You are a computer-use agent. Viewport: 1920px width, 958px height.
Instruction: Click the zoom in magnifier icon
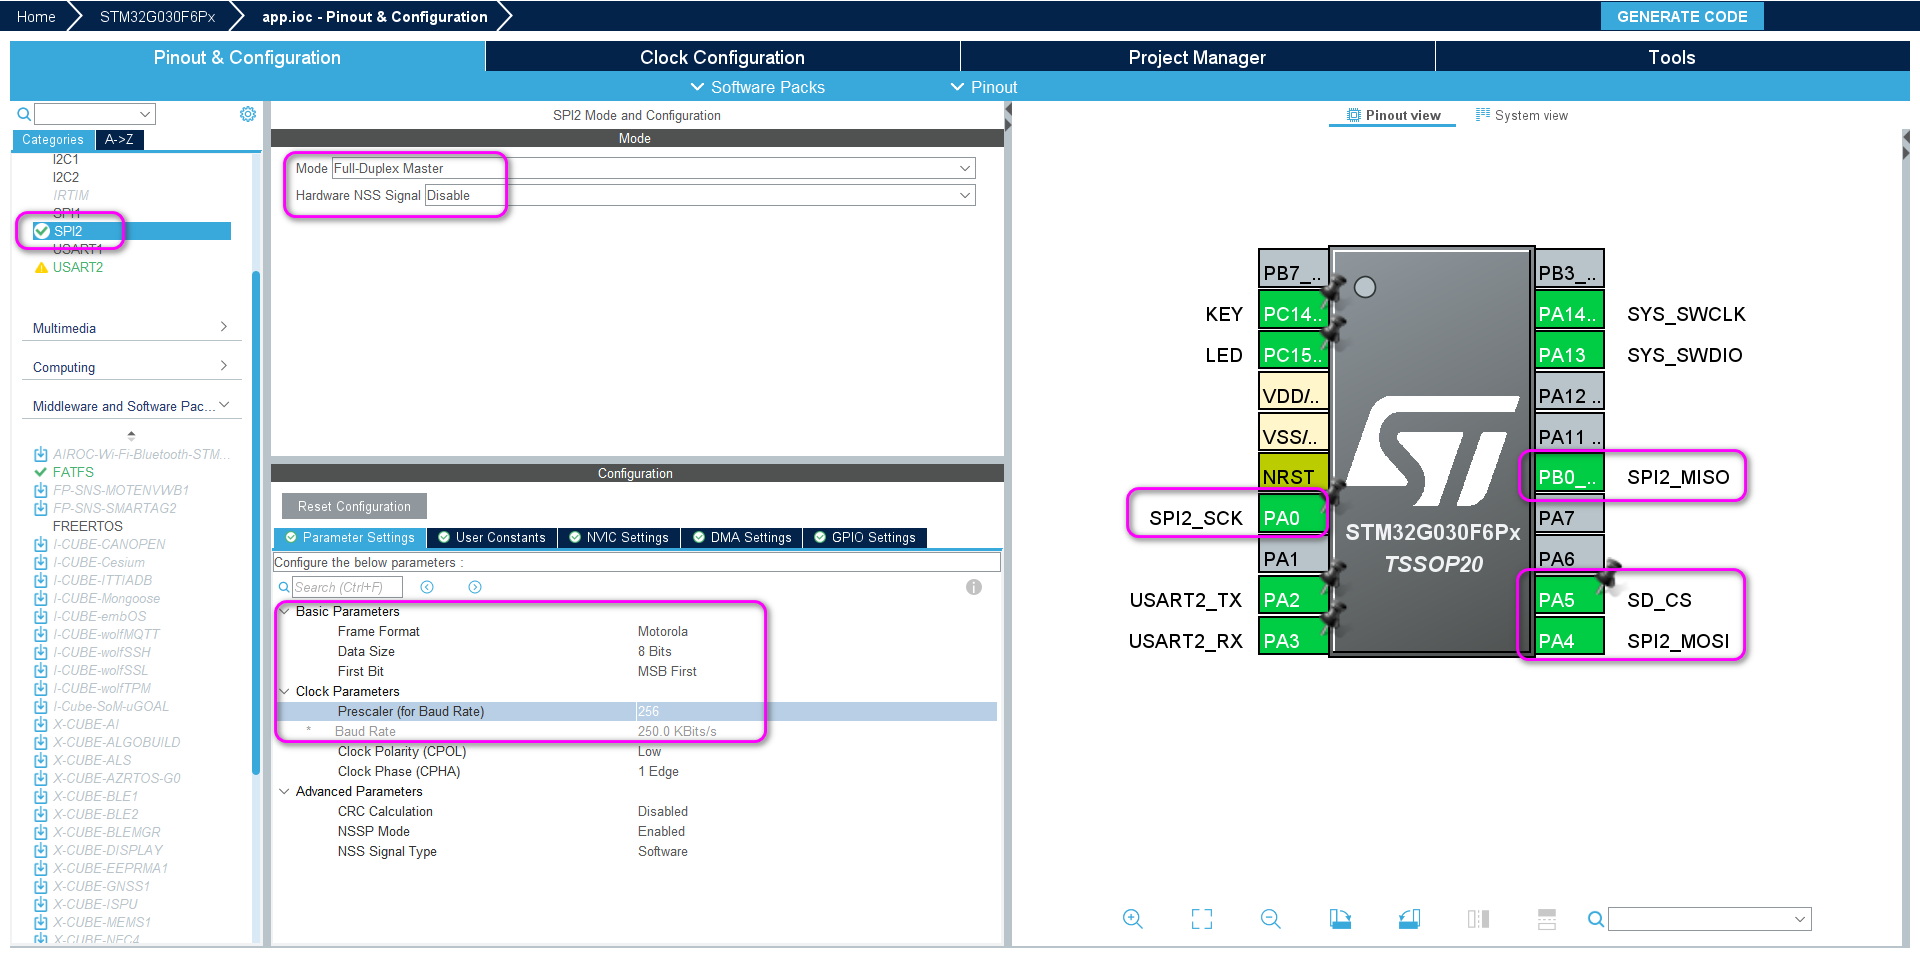(x=1132, y=919)
